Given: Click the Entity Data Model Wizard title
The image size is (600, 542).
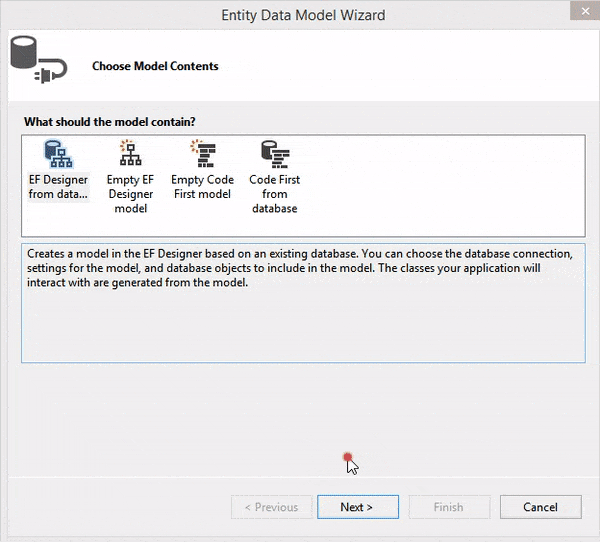Looking at the screenshot, I should [x=303, y=15].
